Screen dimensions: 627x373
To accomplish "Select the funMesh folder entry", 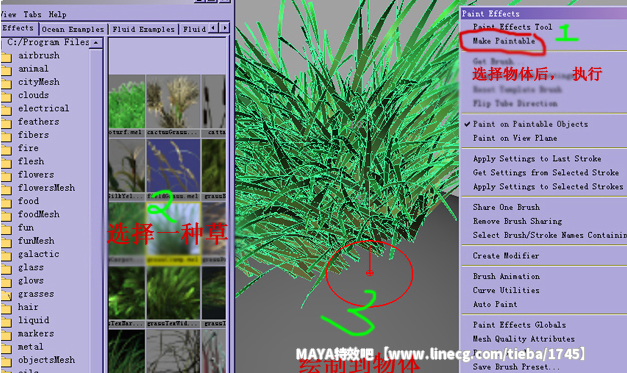I will click(36, 241).
